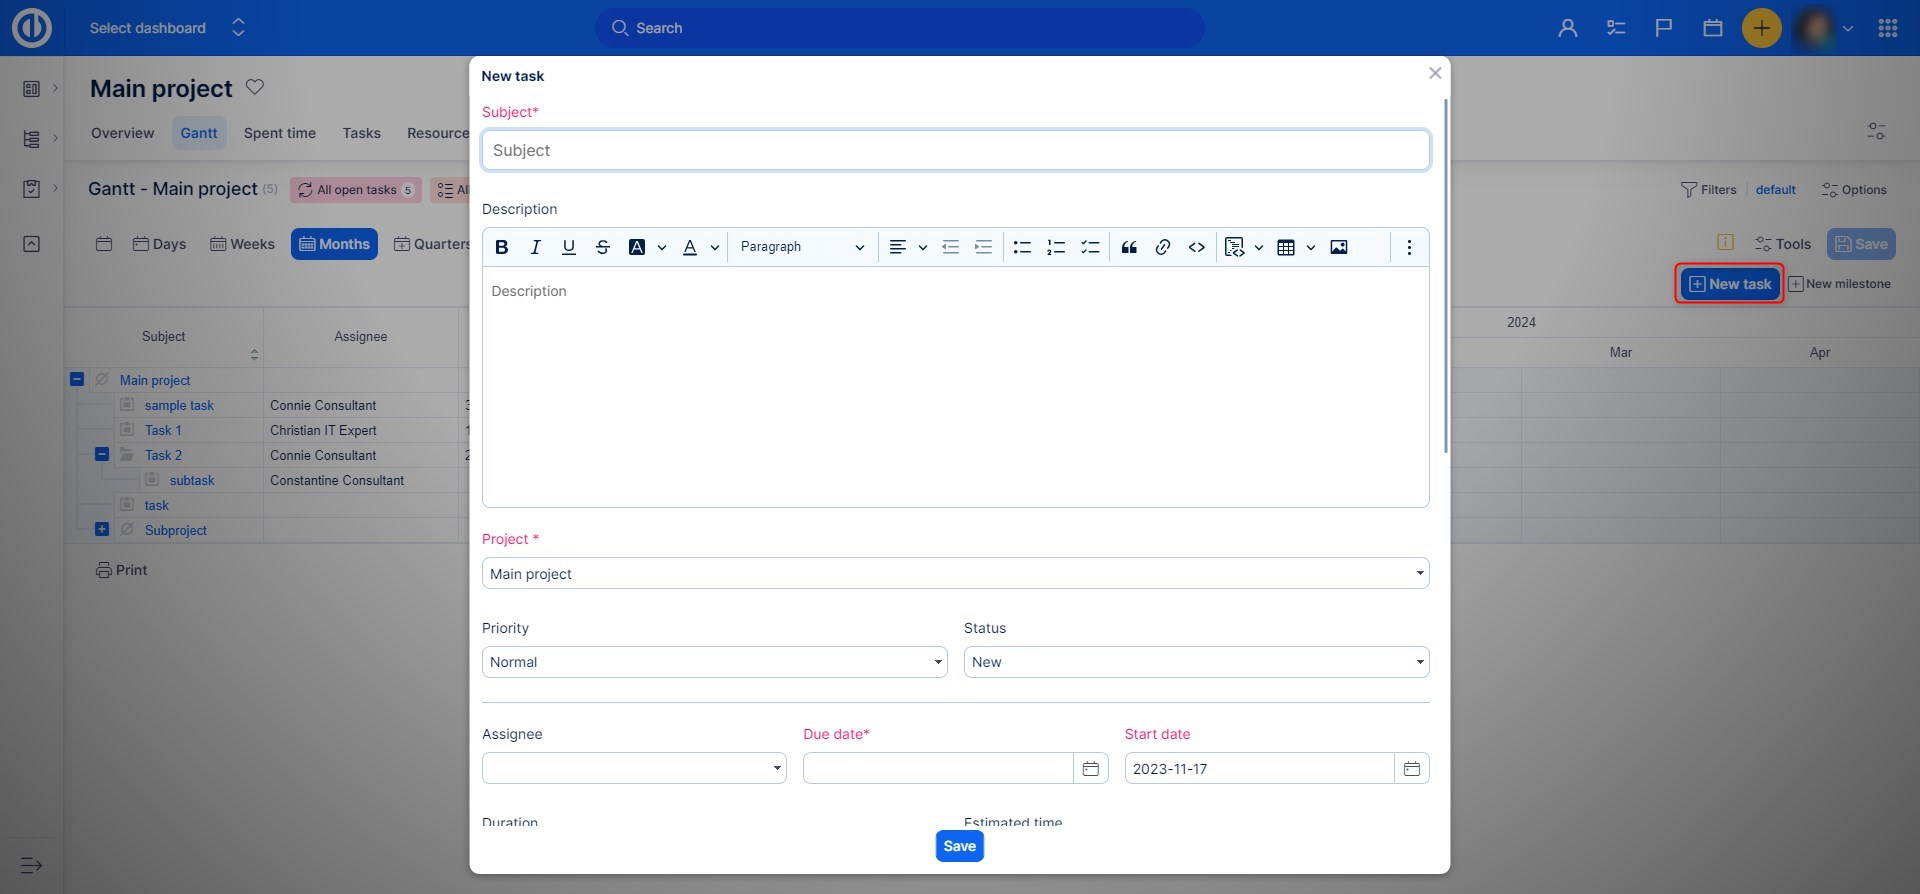Toggle underline formatting in the editor
Viewport: 1920px width, 894px height.
pyautogui.click(x=568, y=247)
